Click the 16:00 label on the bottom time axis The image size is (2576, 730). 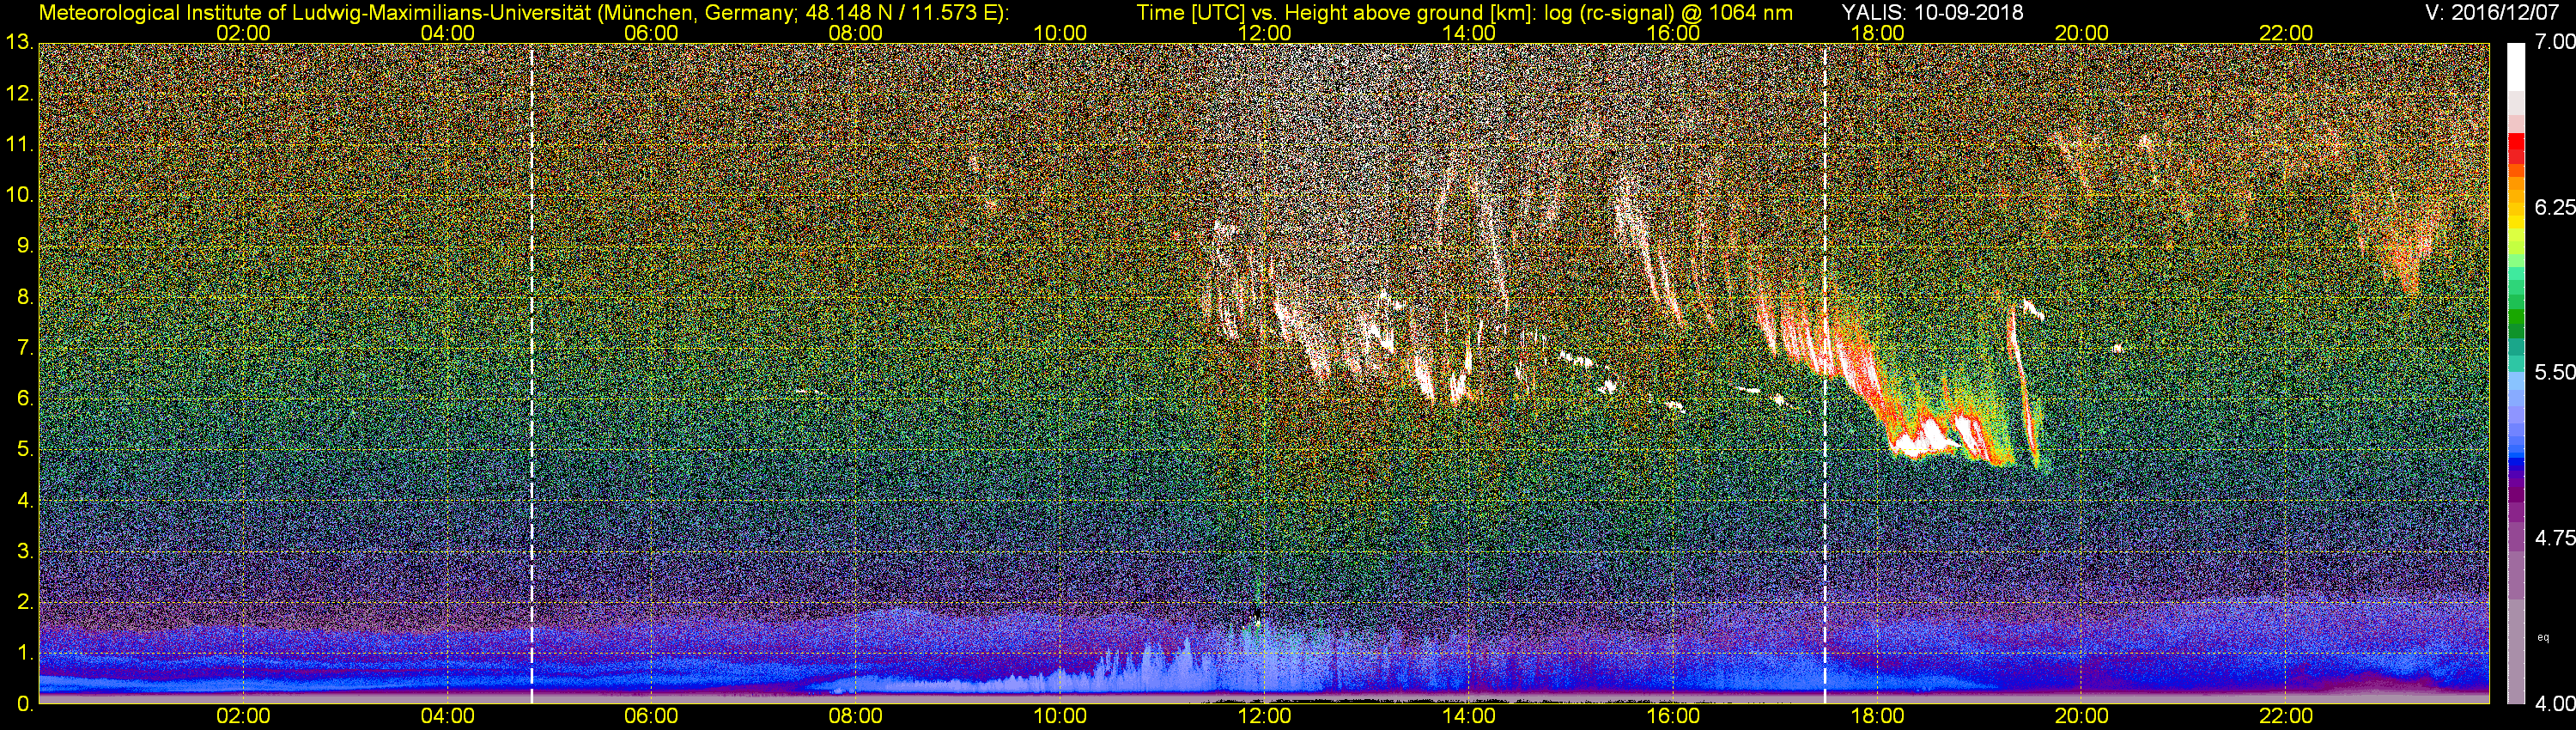click(1673, 717)
